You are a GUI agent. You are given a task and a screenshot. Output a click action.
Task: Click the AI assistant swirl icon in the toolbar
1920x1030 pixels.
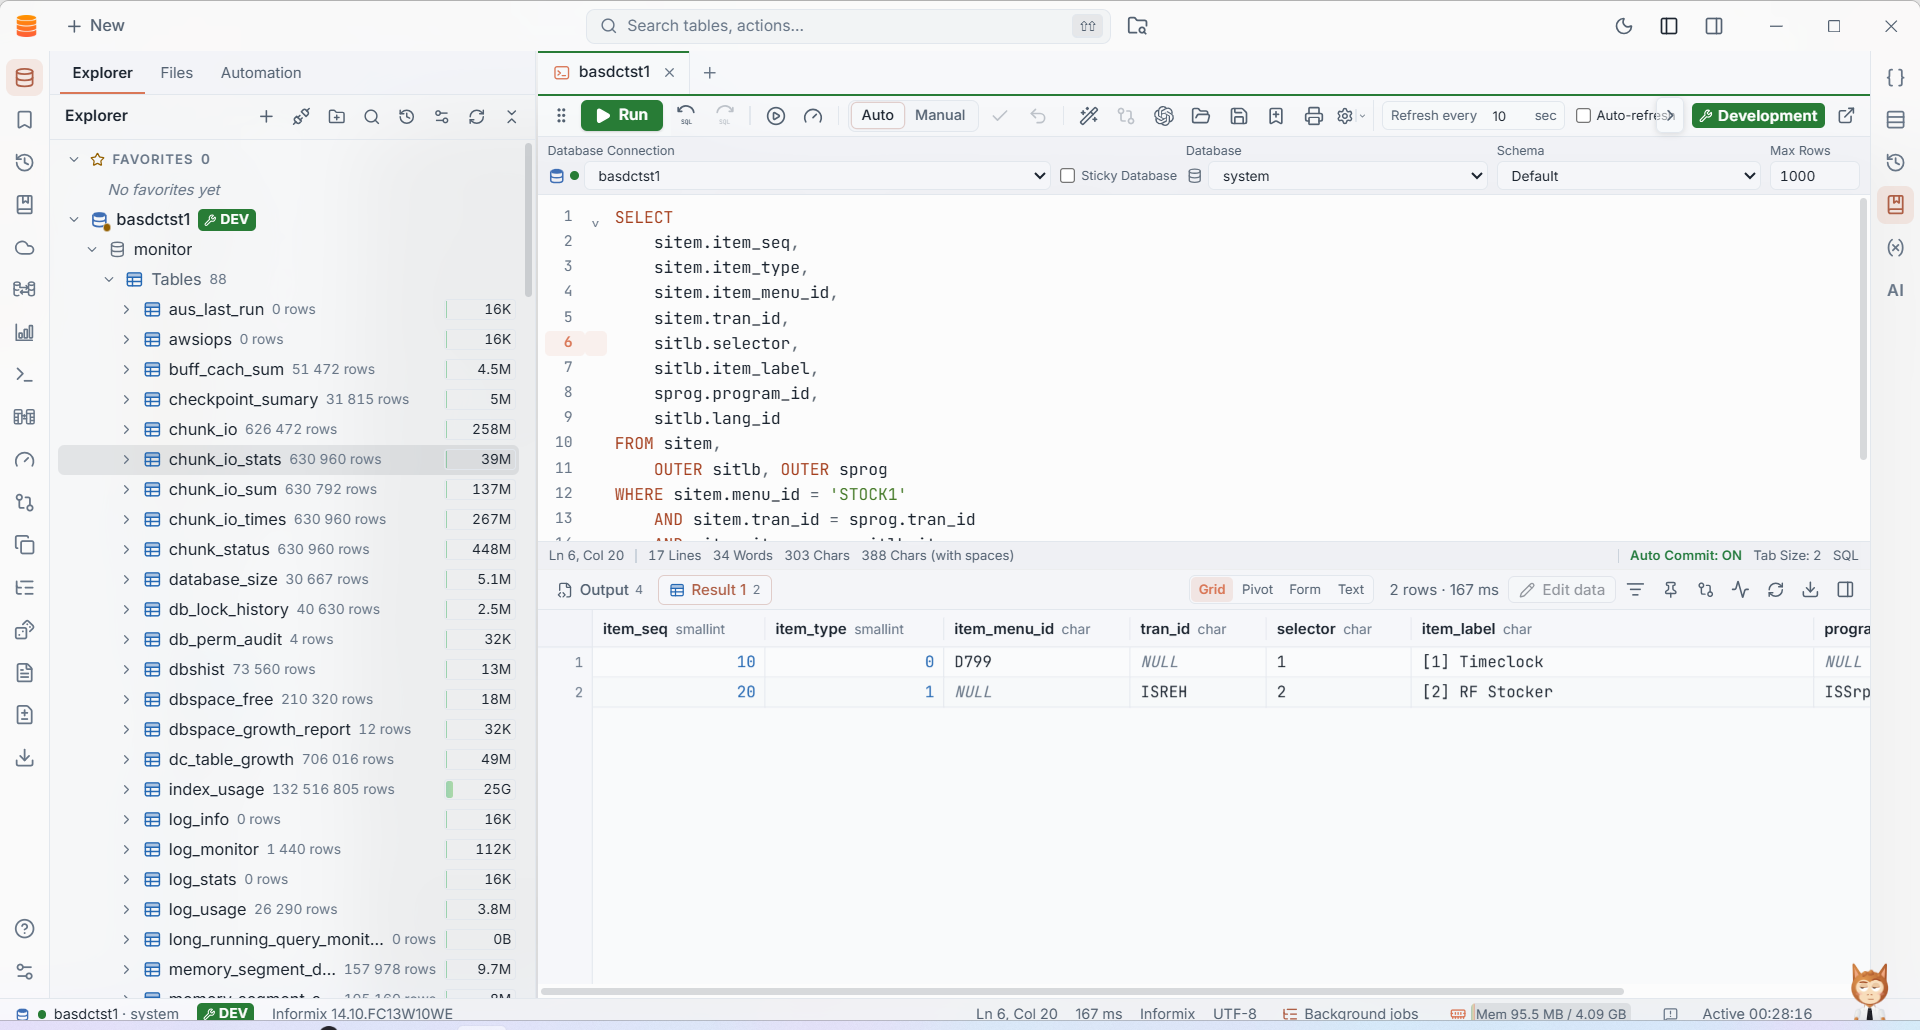(x=1164, y=116)
